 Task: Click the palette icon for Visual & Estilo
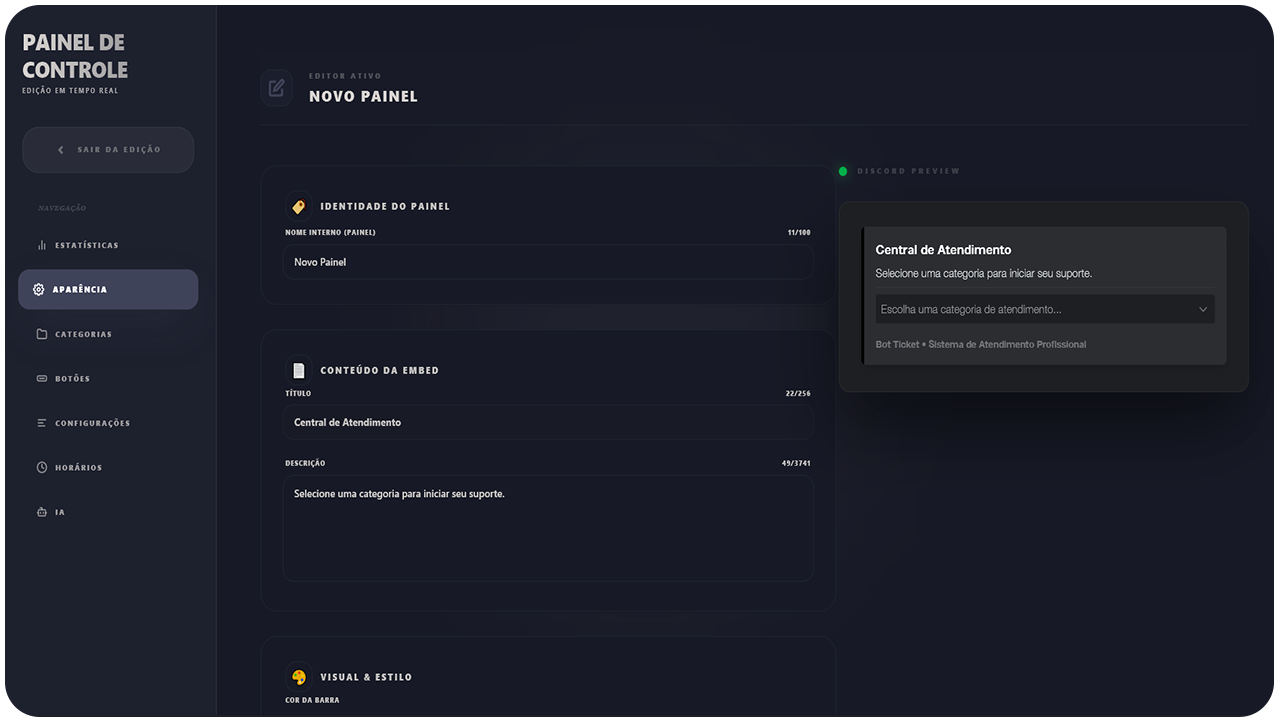(x=298, y=677)
